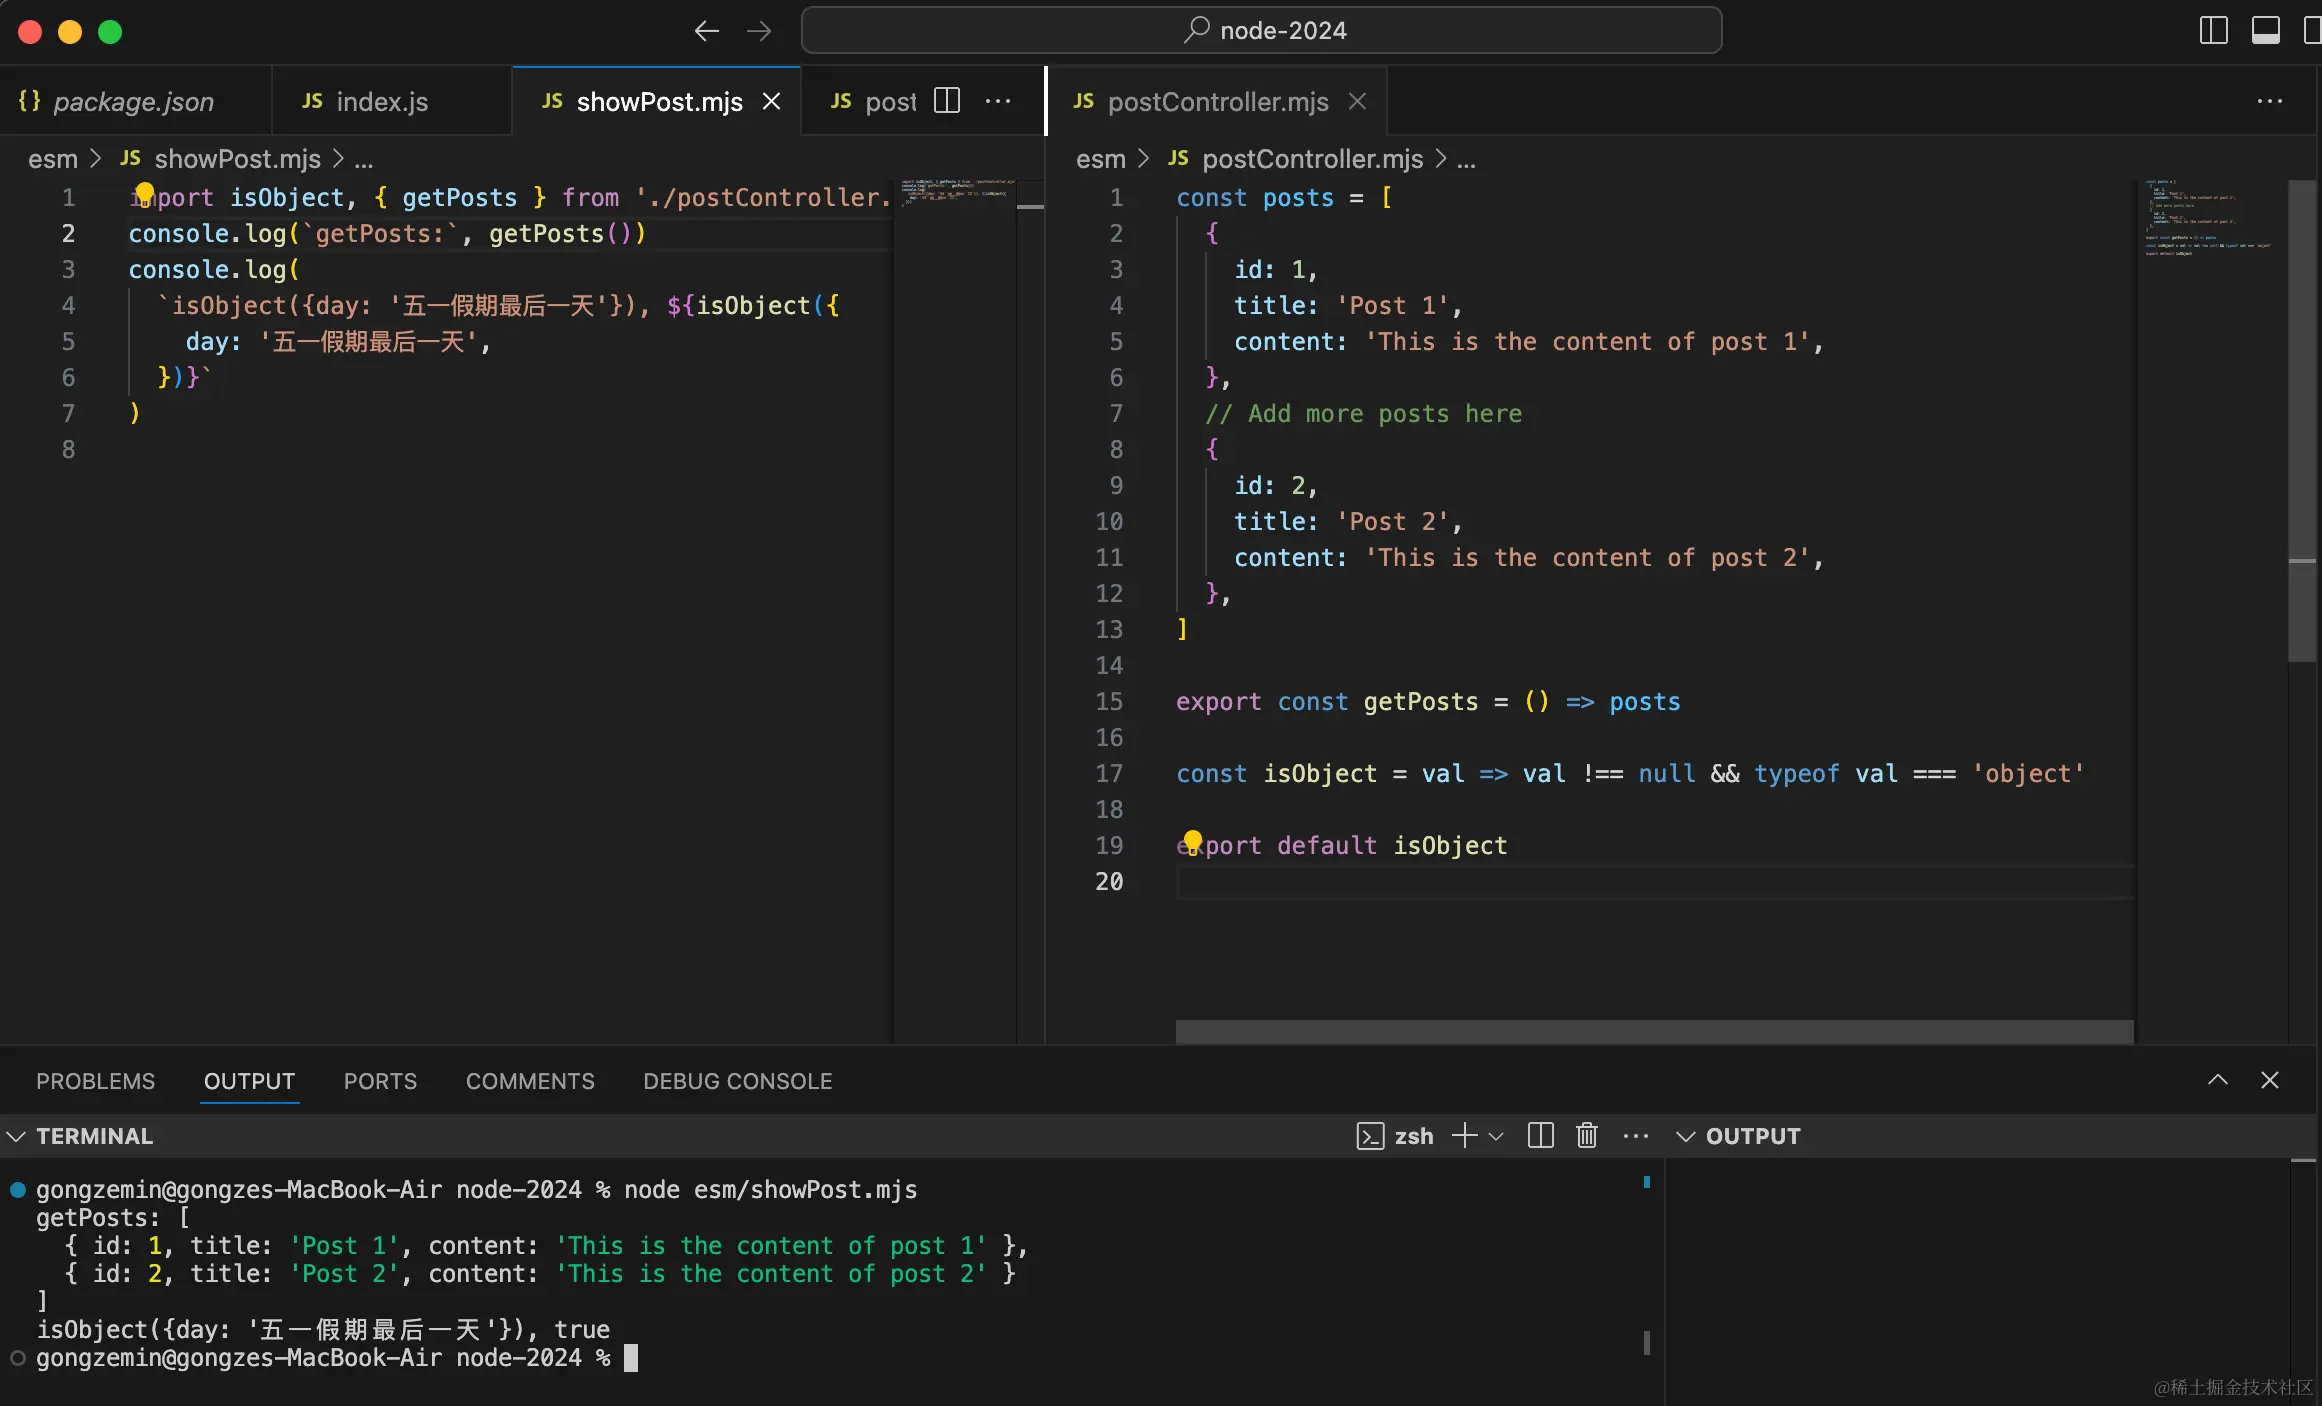Viewport: 2322px width, 1406px height.
Task: Add a new terminal with the plus icon
Action: point(1463,1136)
